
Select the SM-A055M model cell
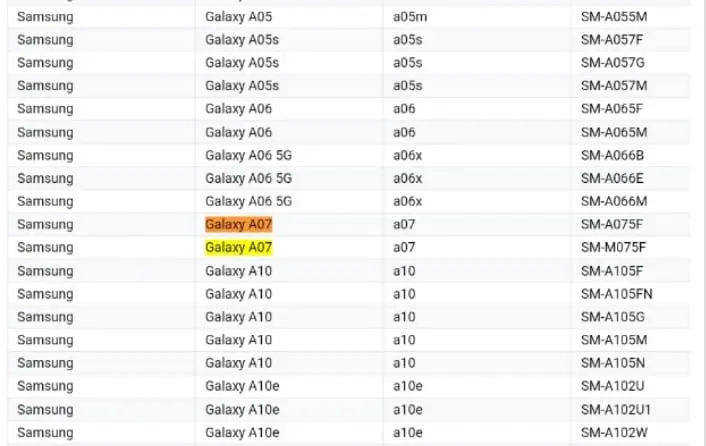pos(614,17)
